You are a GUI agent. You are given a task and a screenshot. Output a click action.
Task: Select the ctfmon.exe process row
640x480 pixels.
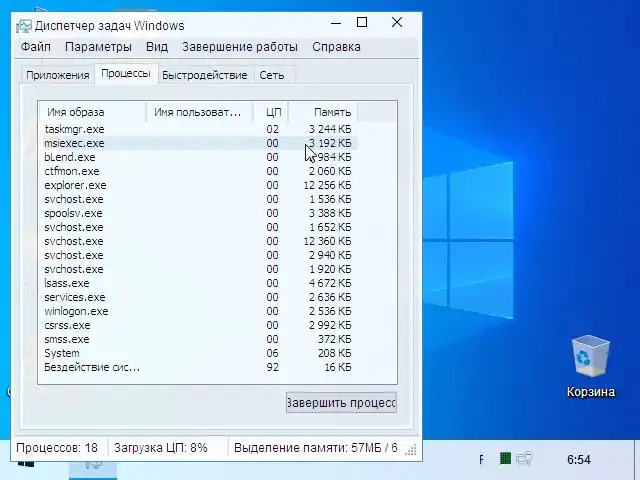[x=198, y=171]
